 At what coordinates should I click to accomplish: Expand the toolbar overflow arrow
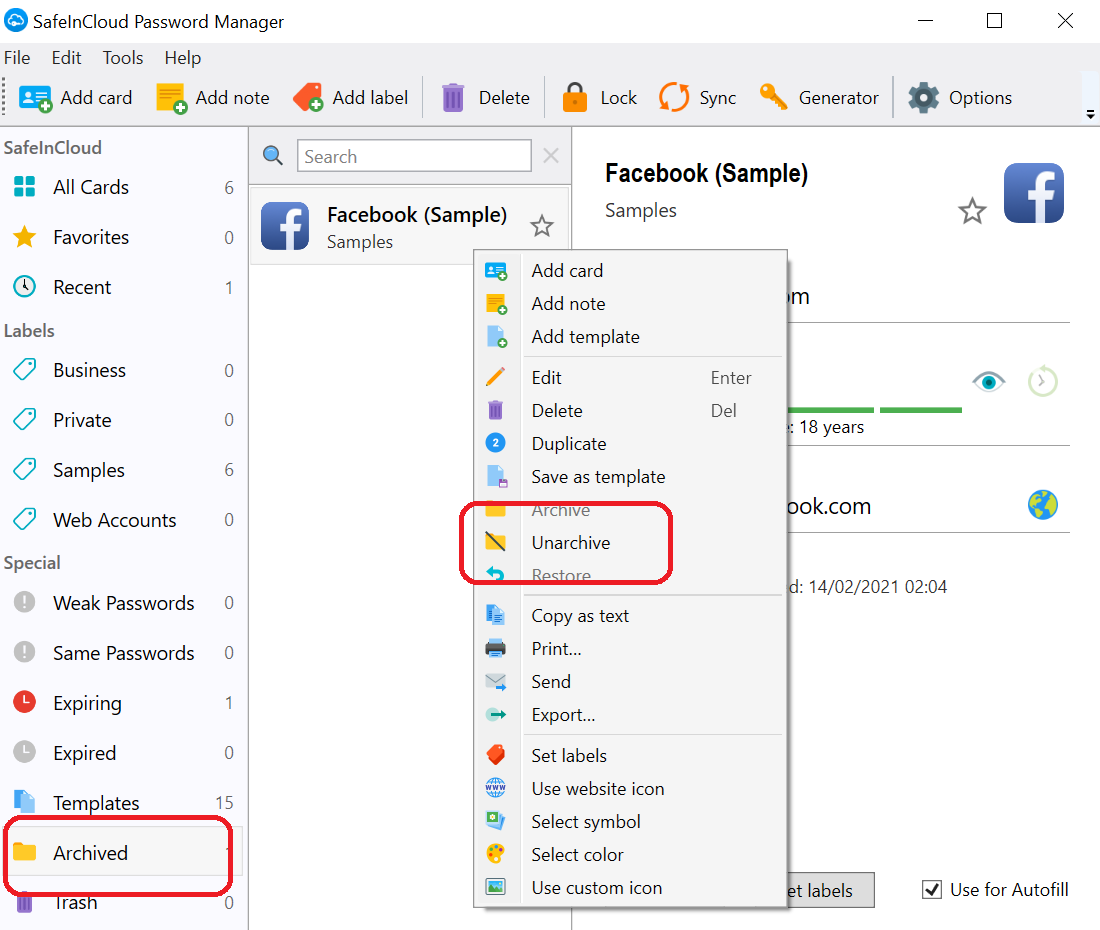click(1090, 114)
